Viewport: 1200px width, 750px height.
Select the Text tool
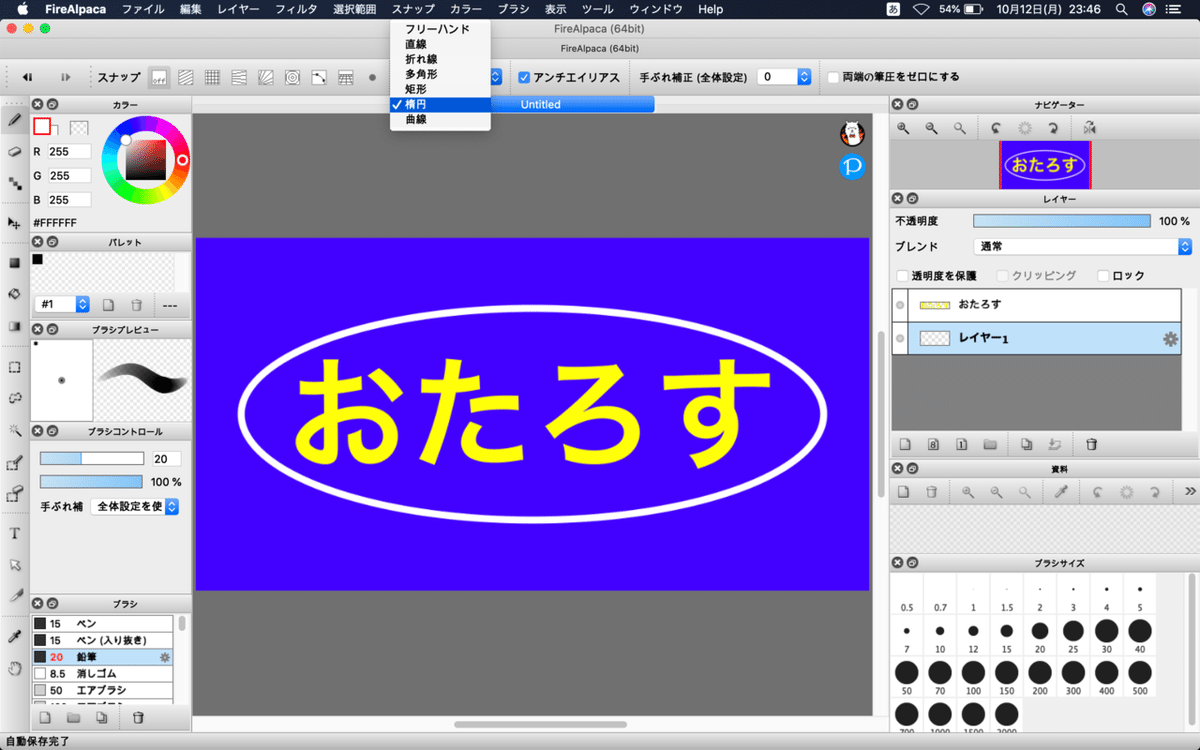tap(14, 533)
